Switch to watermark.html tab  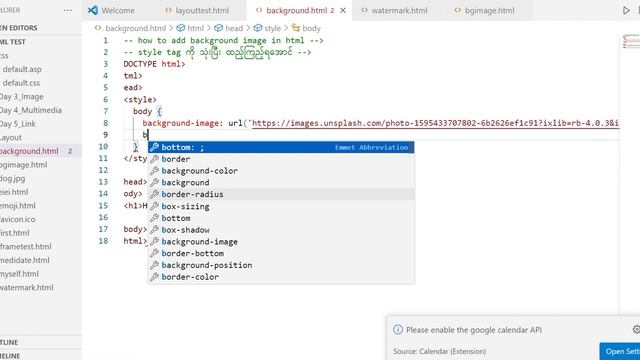(399, 11)
